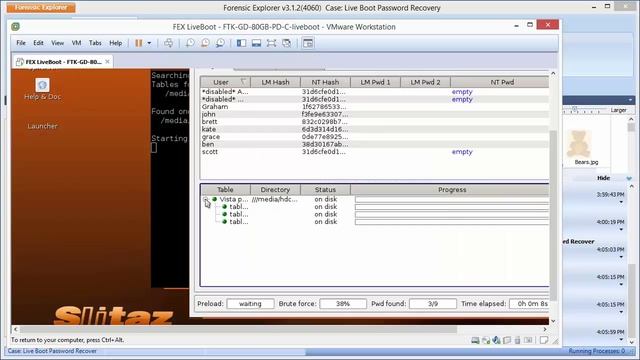640x360 pixels.
Task: Click the Pwd found 3/9 field
Action: point(433,304)
